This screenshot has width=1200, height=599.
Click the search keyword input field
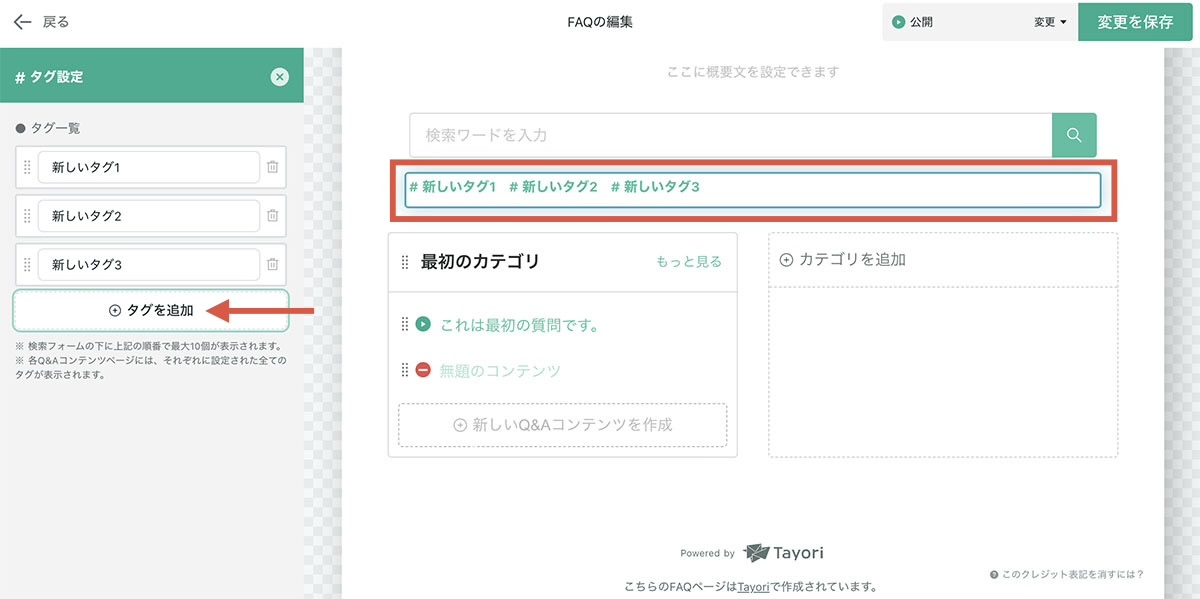730,135
